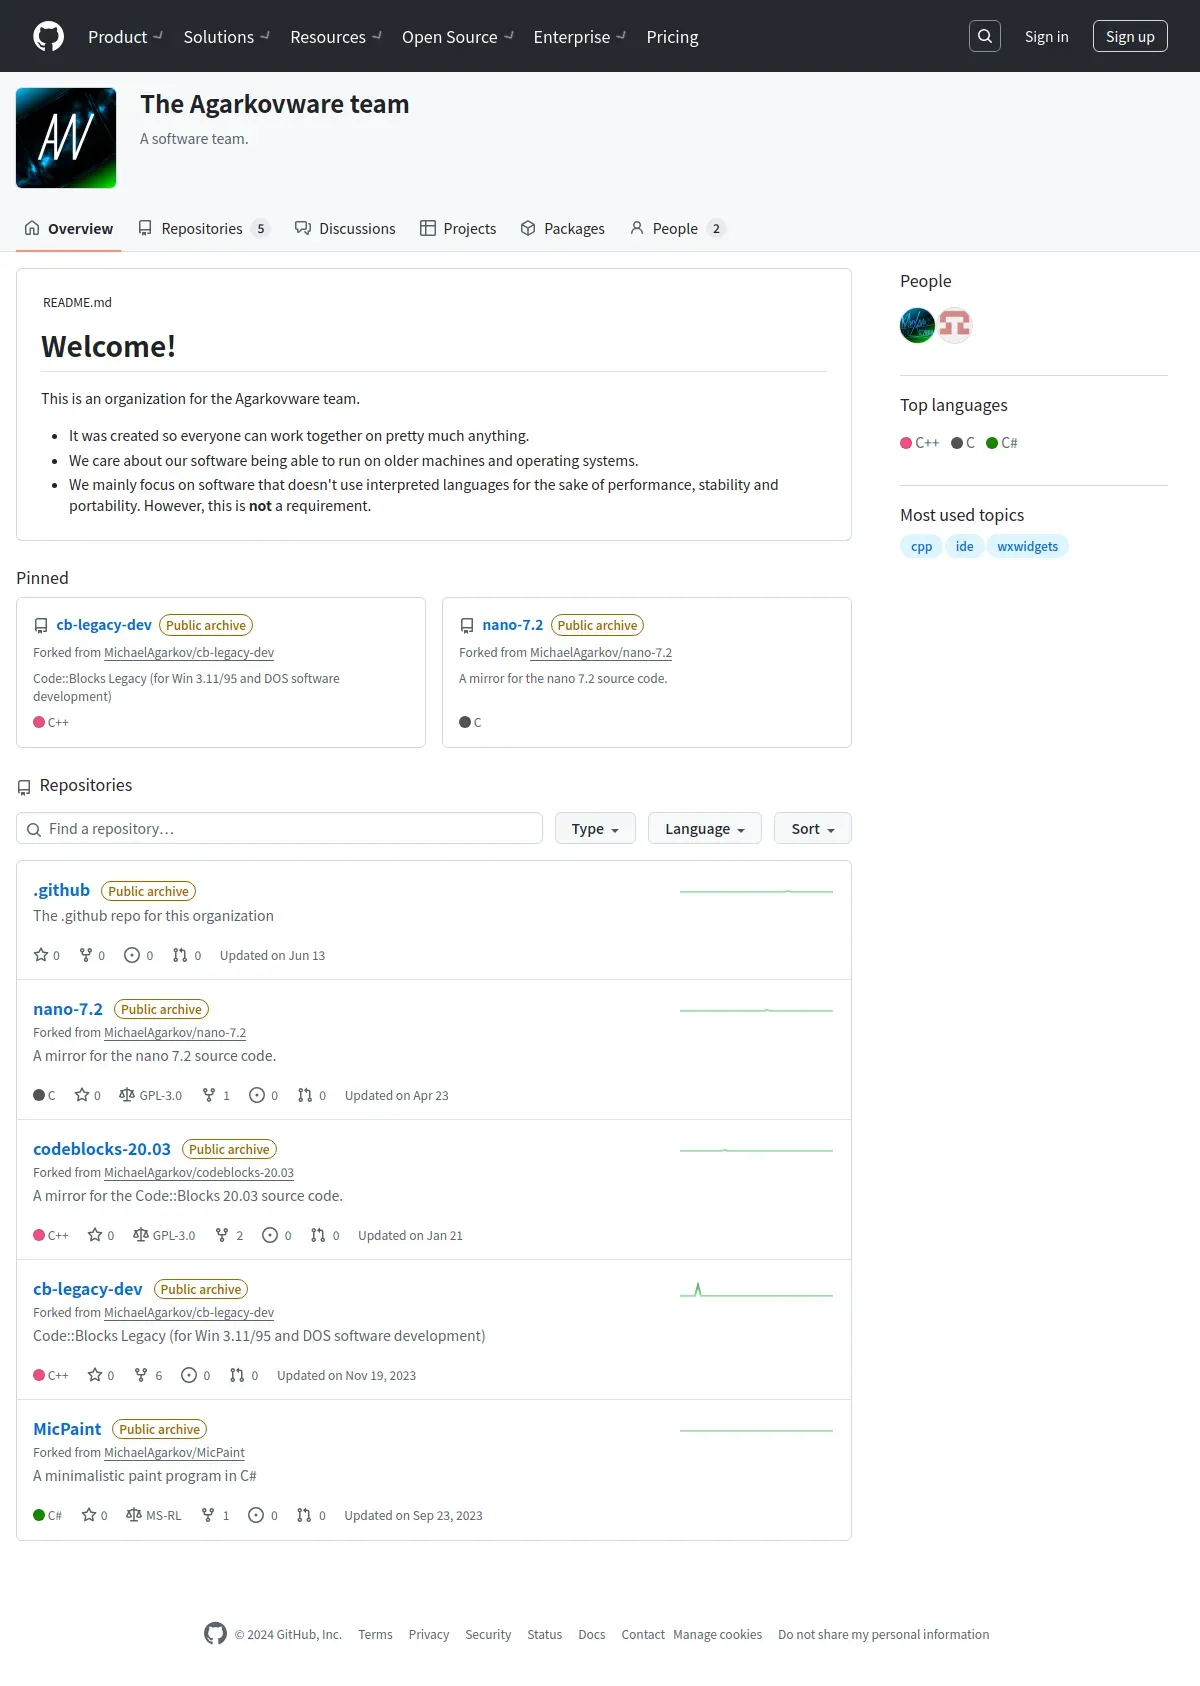Click the fork icon on .github repo
The height and width of the screenshot is (1686, 1200).
click(x=86, y=955)
